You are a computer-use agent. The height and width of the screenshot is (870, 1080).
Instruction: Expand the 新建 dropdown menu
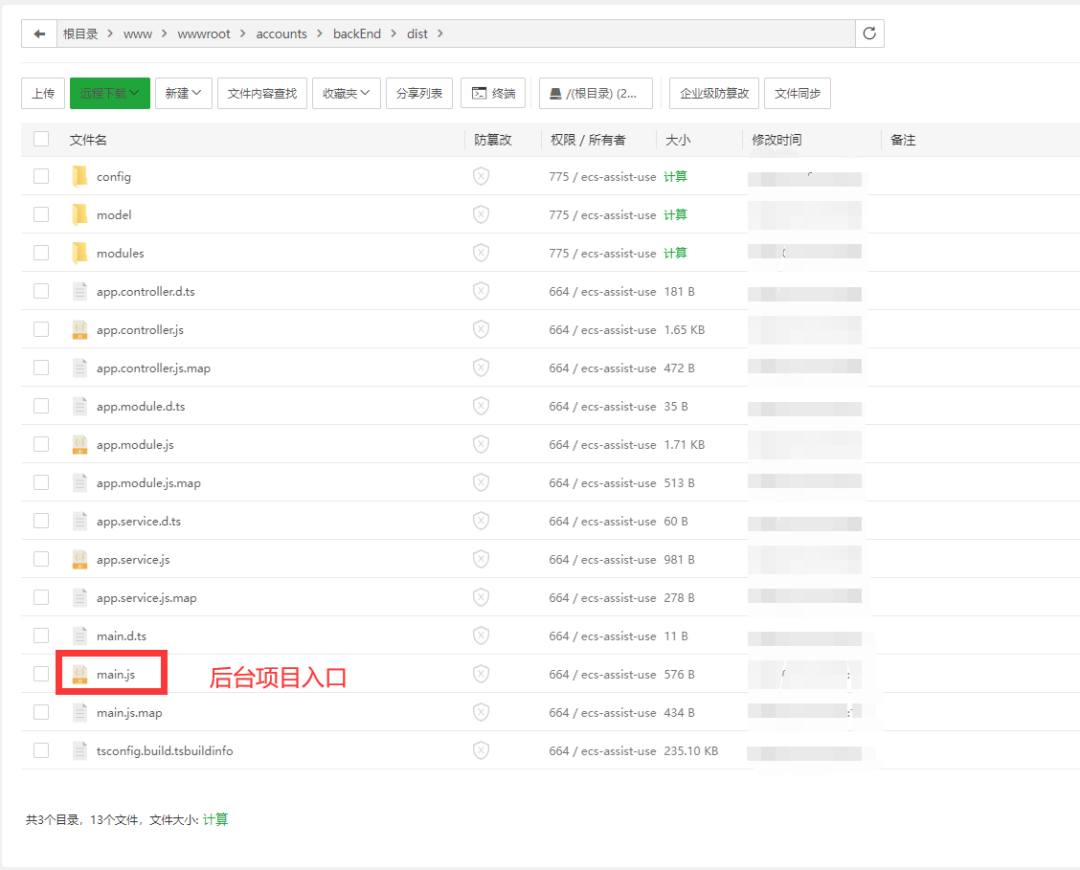pyautogui.click(x=183, y=93)
